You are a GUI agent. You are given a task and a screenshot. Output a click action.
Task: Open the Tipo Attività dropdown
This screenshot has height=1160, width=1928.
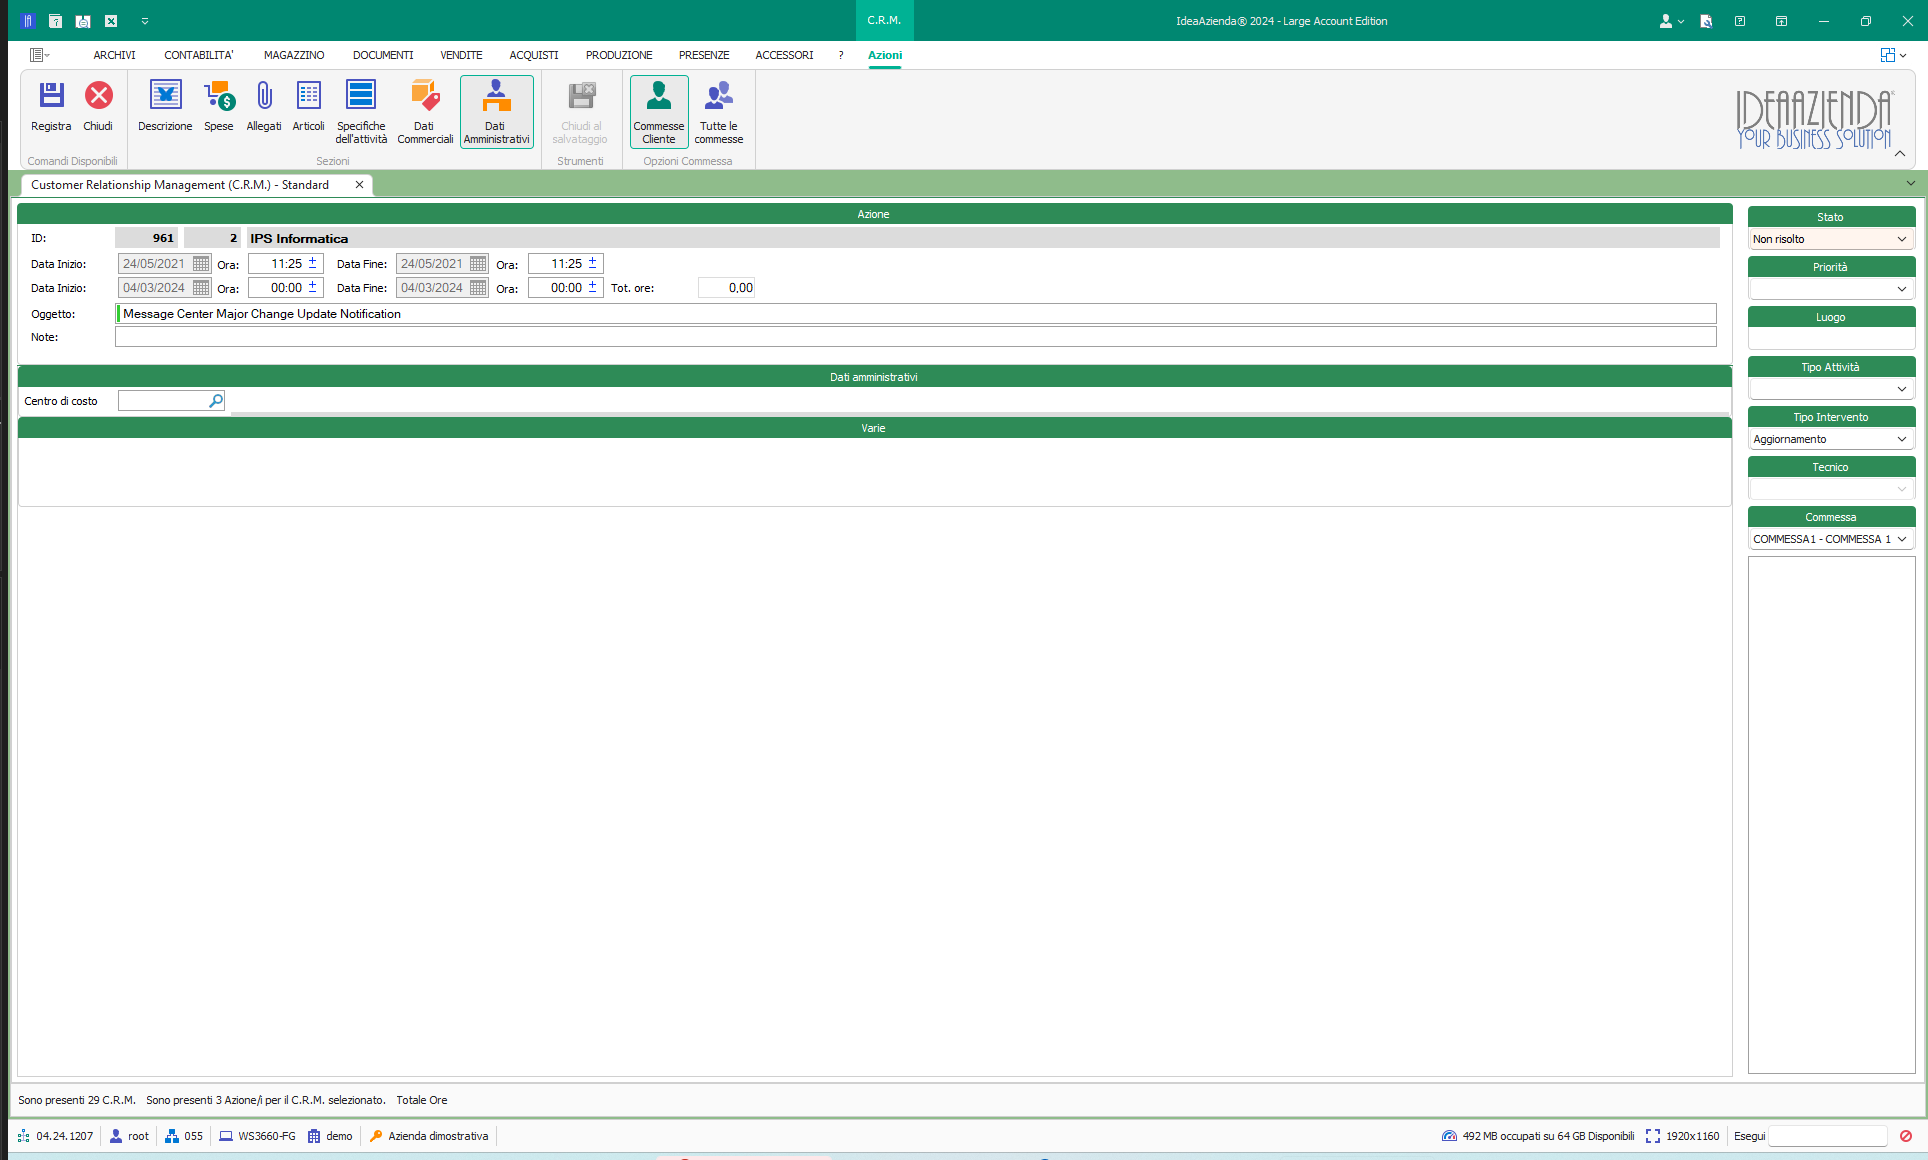1831,389
